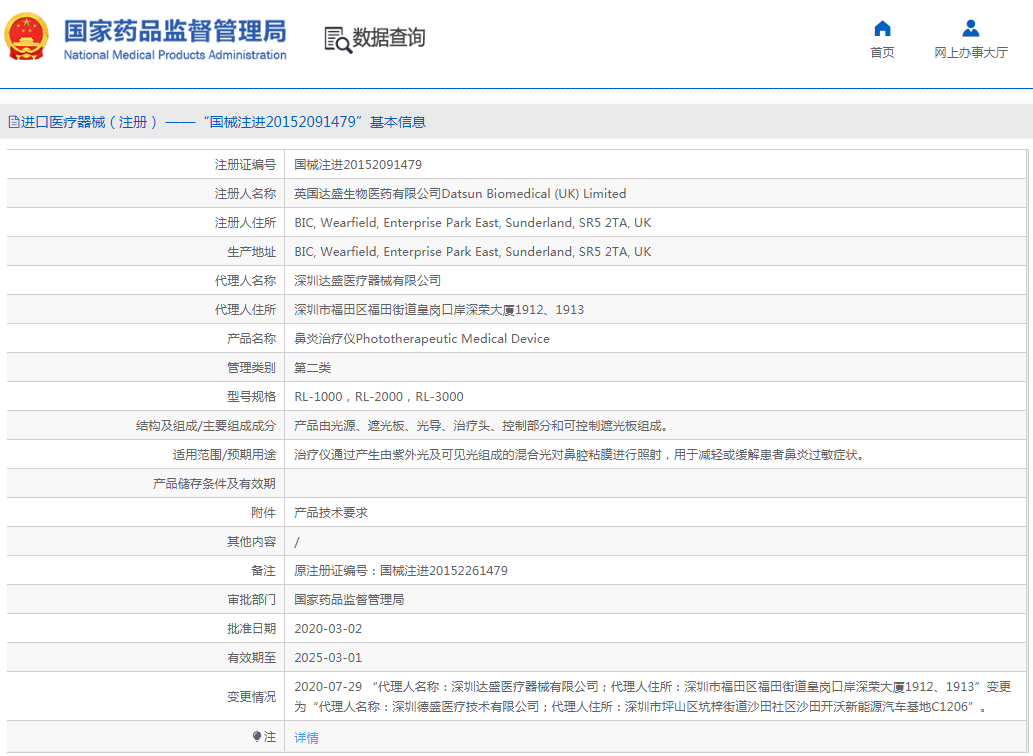Click the 数据查询 magnifier document icon
Screen dimensions: 1033x756
coord(337,39)
